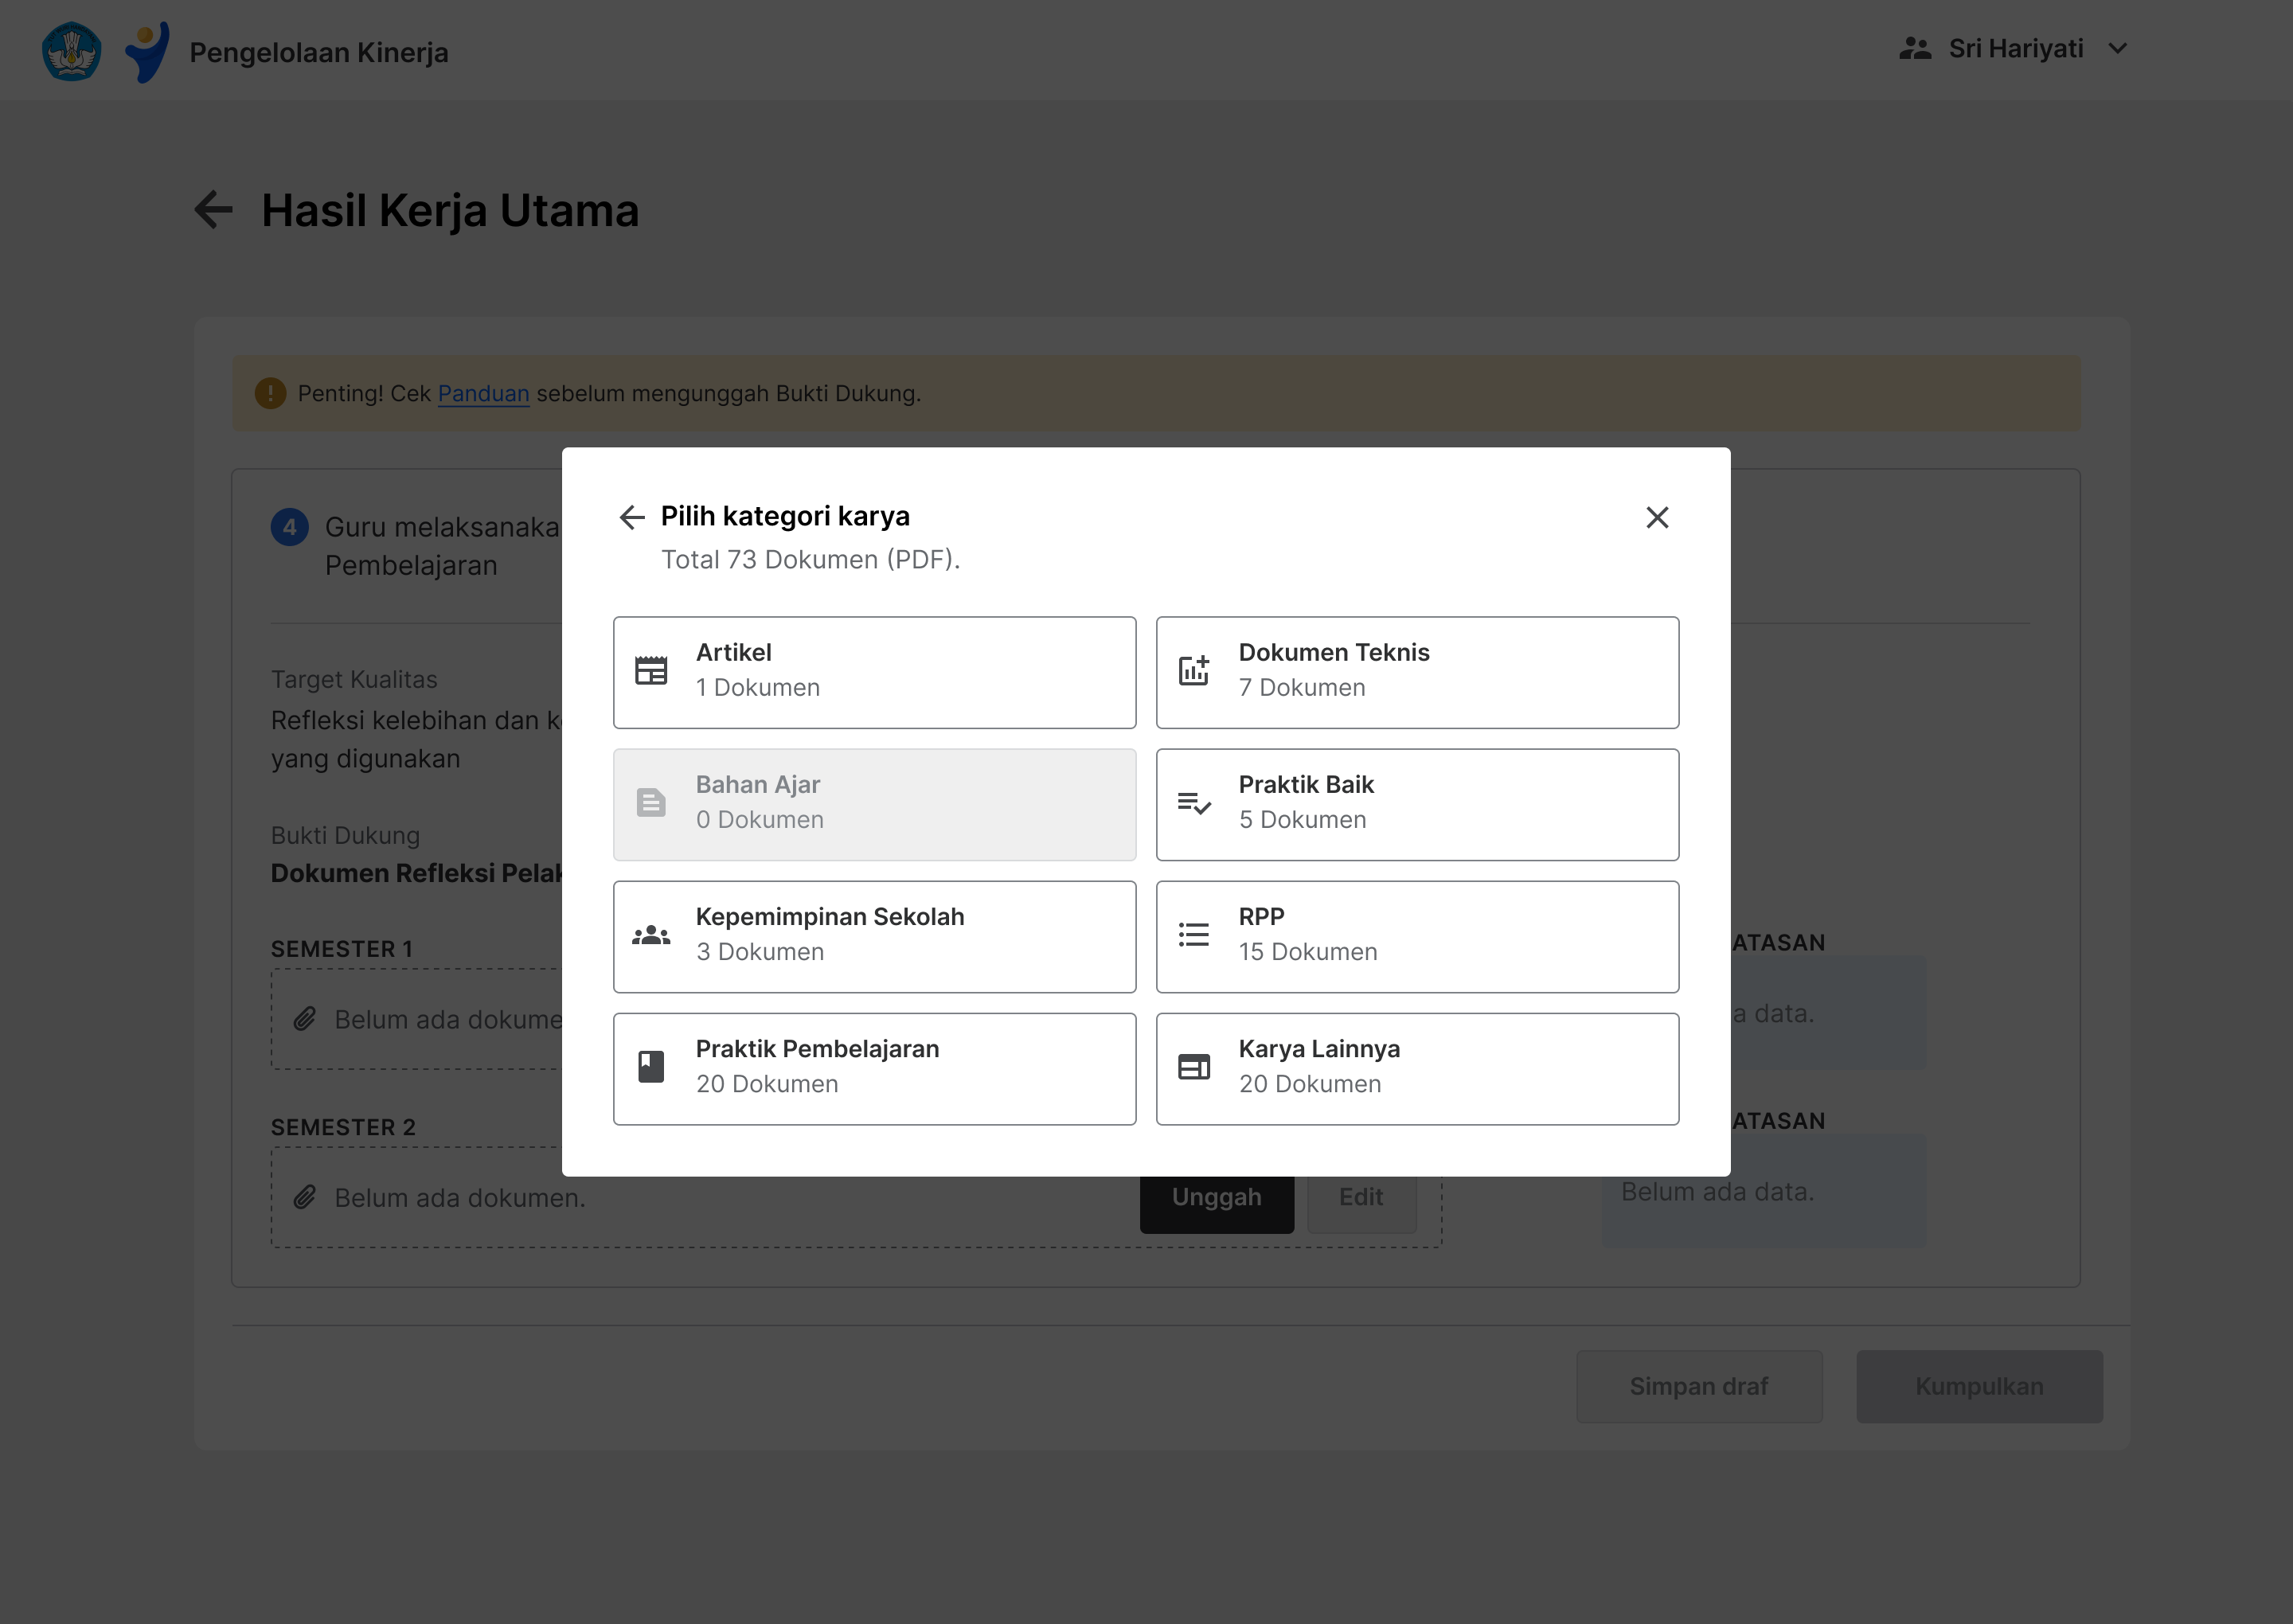Click 'Belum ada data.' in Semester 2 row
The width and height of the screenshot is (2293, 1624).
click(1717, 1191)
